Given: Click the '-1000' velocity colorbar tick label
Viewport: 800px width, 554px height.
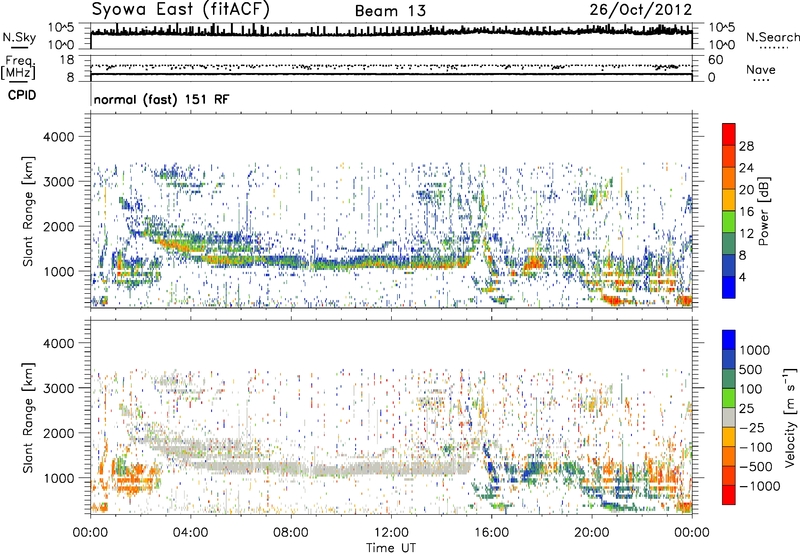Looking at the screenshot, I should coord(759,486).
